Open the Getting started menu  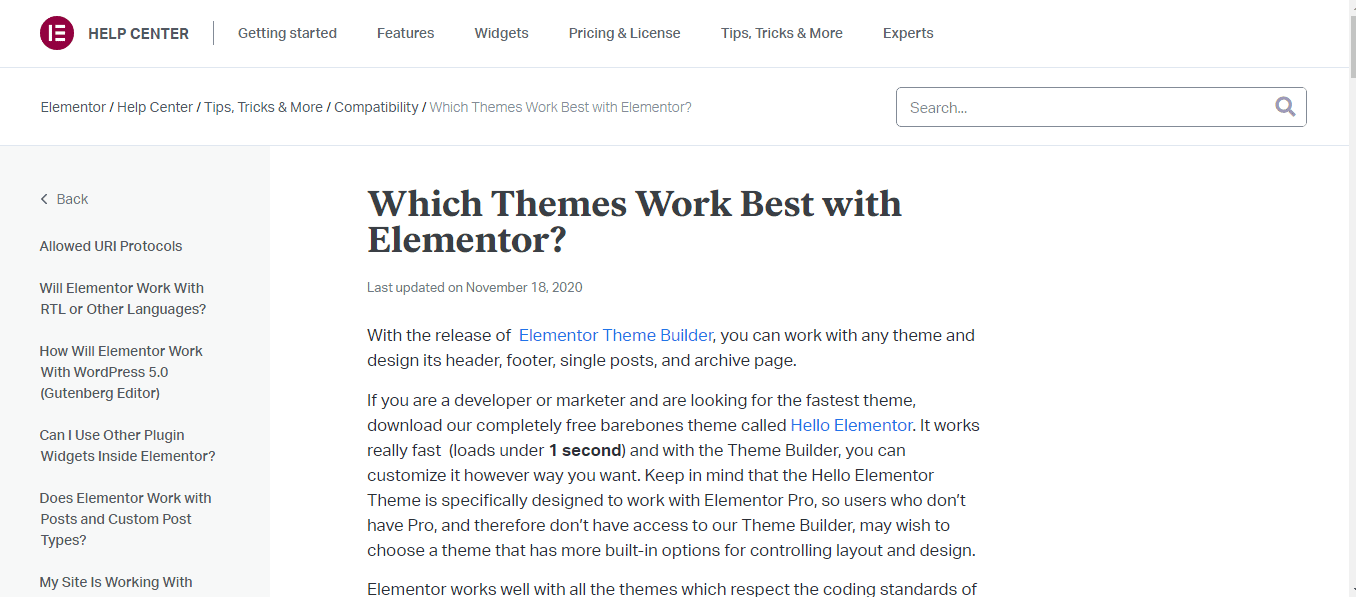pyautogui.click(x=287, y=33)
